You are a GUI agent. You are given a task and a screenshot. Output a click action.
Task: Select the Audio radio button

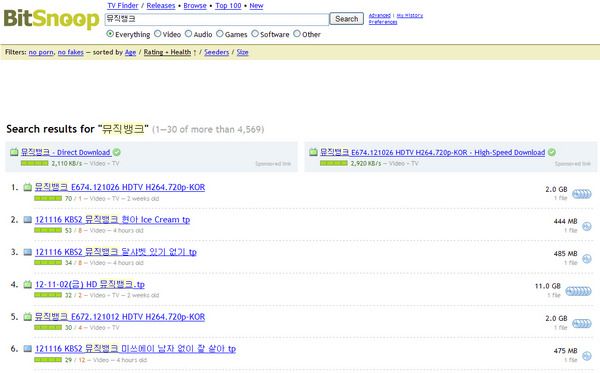(x=188, y=34)
